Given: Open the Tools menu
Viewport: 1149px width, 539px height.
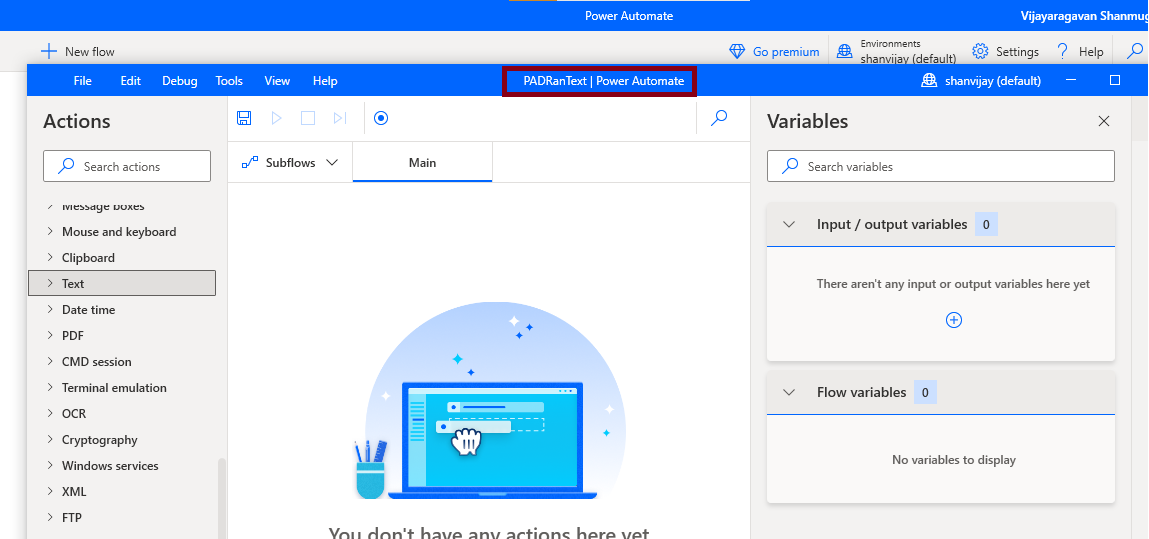Looking at the screenshot, I should point(229,81).
